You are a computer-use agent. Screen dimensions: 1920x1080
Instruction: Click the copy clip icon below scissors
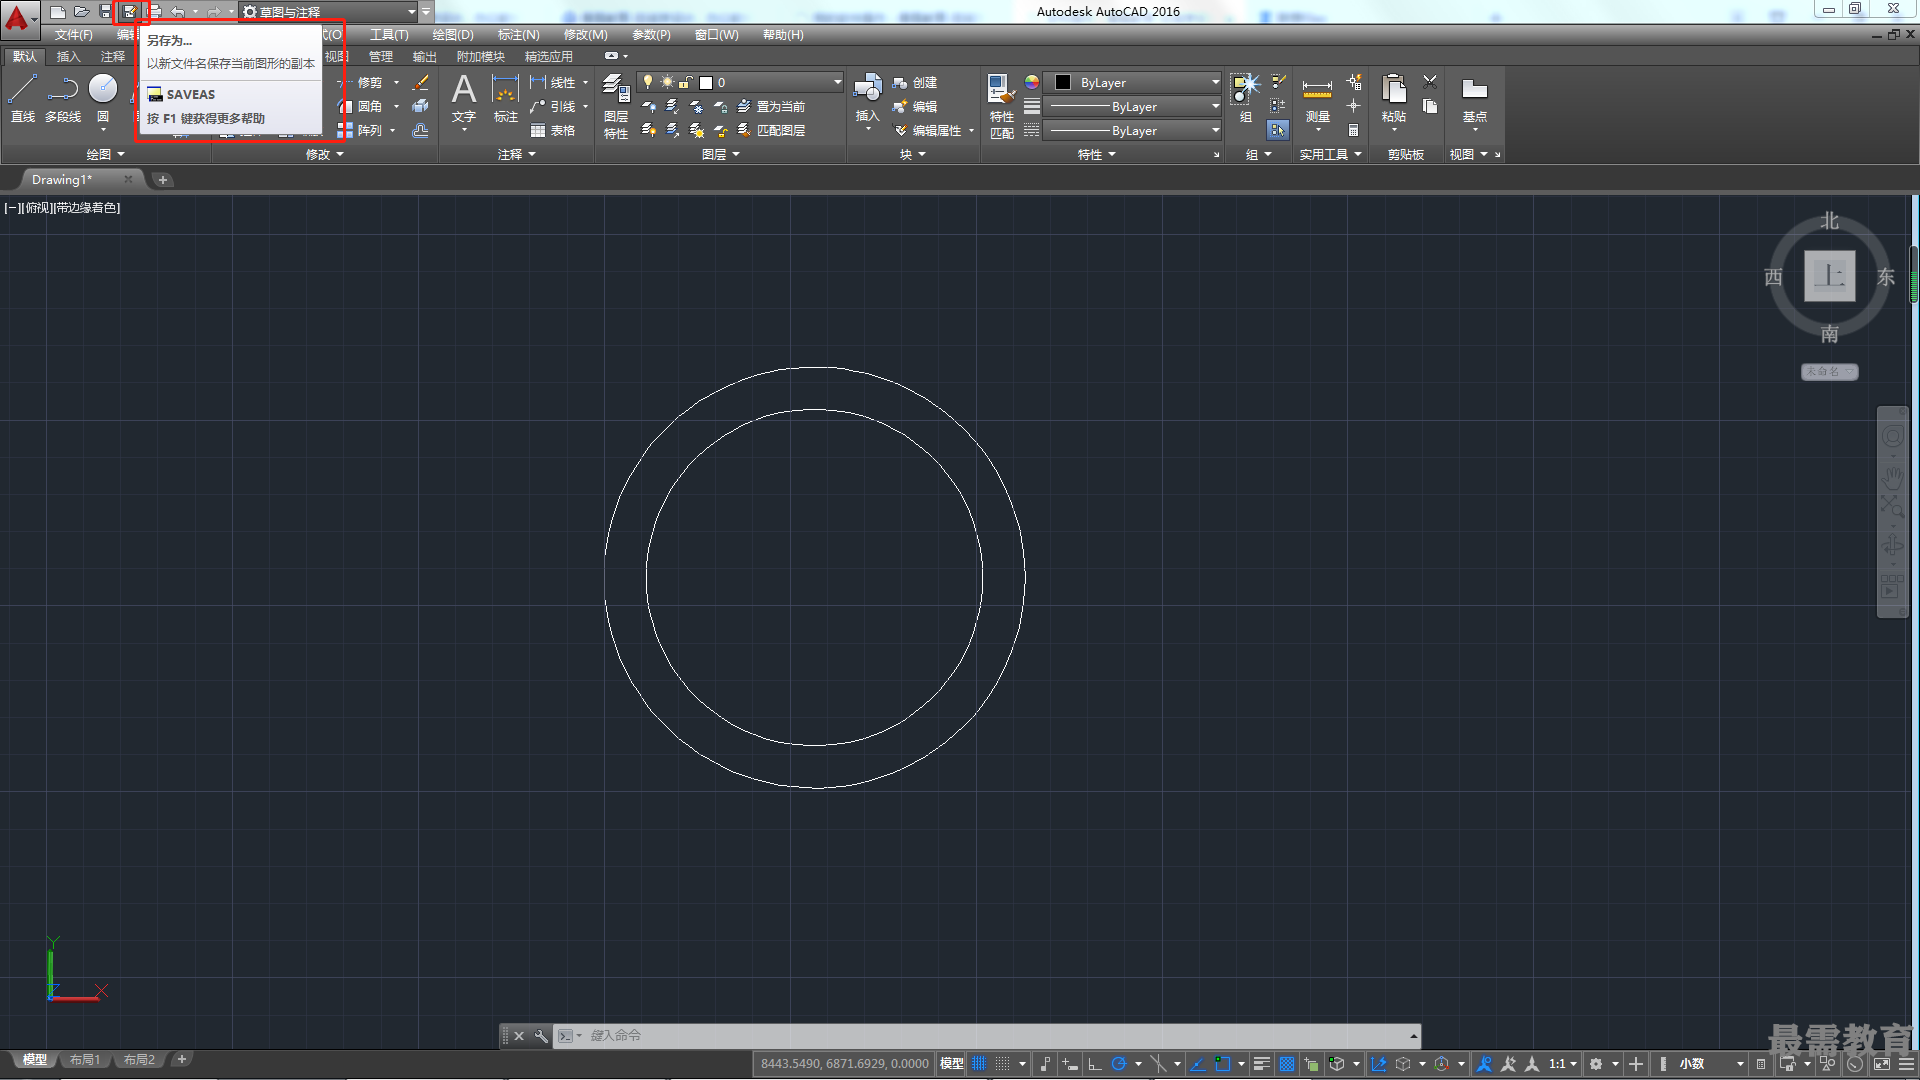tap(1430, 106)
